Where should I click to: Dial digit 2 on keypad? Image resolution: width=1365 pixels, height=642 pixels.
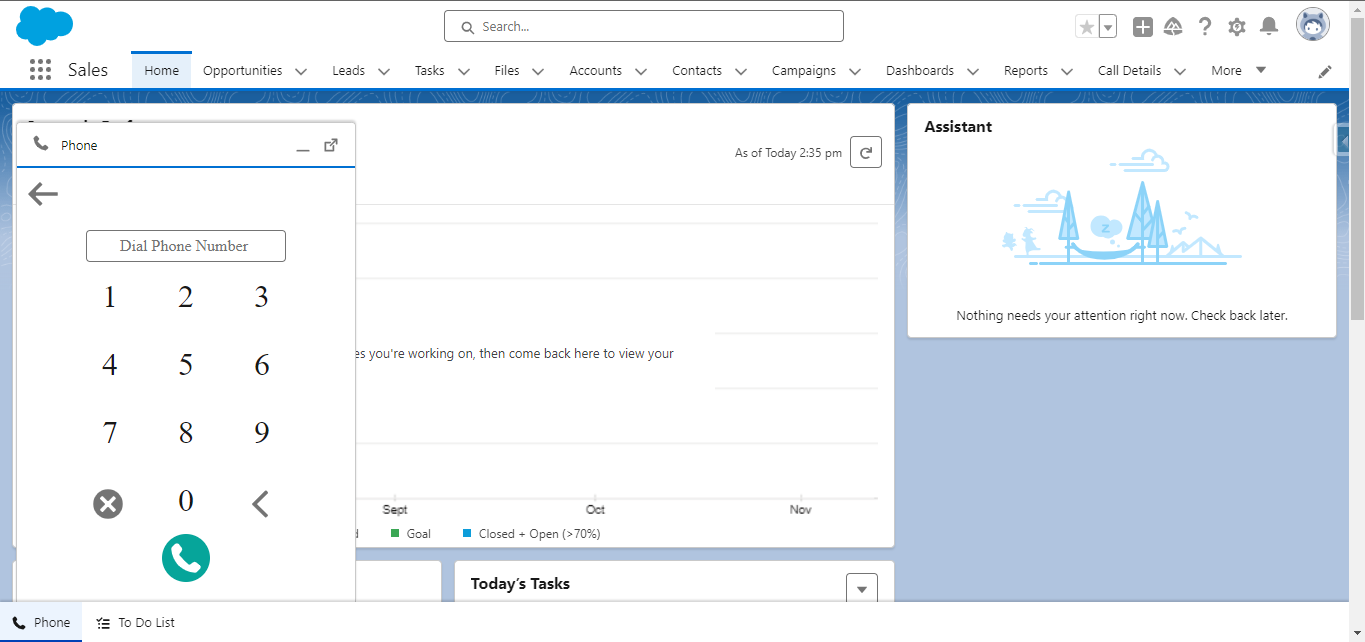tap(186, 297)
